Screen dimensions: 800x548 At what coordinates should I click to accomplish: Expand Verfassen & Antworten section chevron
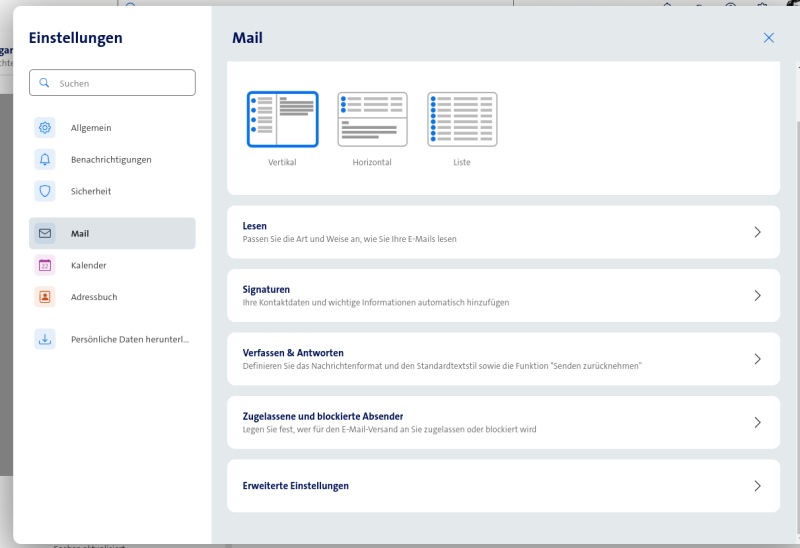pos(757,359)
